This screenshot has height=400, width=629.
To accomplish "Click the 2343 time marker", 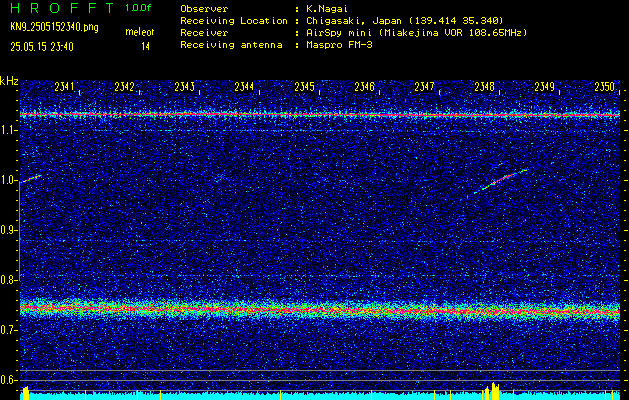I will [x=185, y=87].
